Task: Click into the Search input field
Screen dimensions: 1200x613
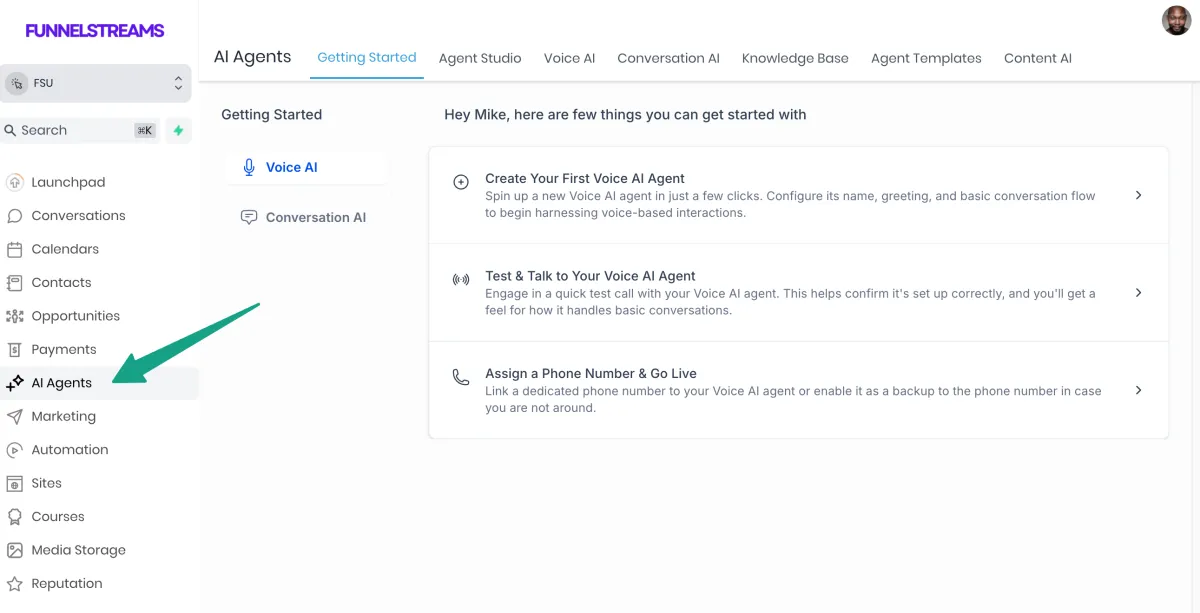Action: (x=80, y=130)
